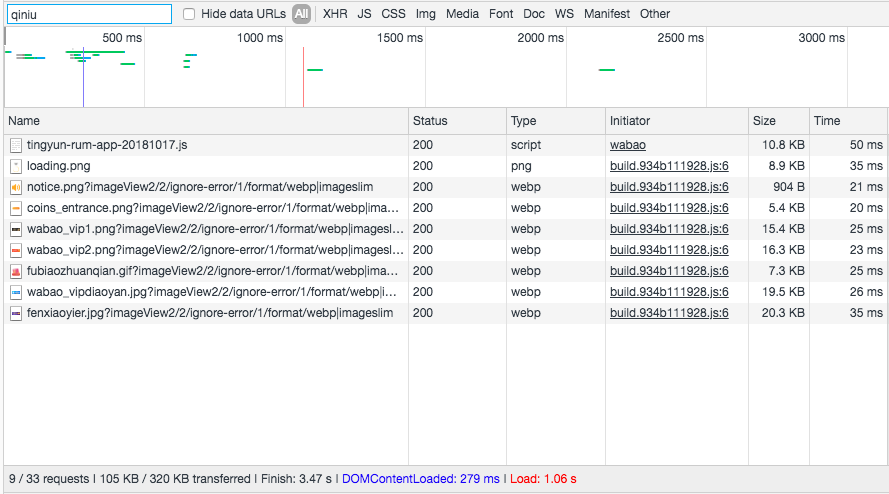Open build.934b111928.js:6 initiator for fenxiaoyier.jpg
The height and width of the screenshot is (494, 889).
(x=669, y=313)
